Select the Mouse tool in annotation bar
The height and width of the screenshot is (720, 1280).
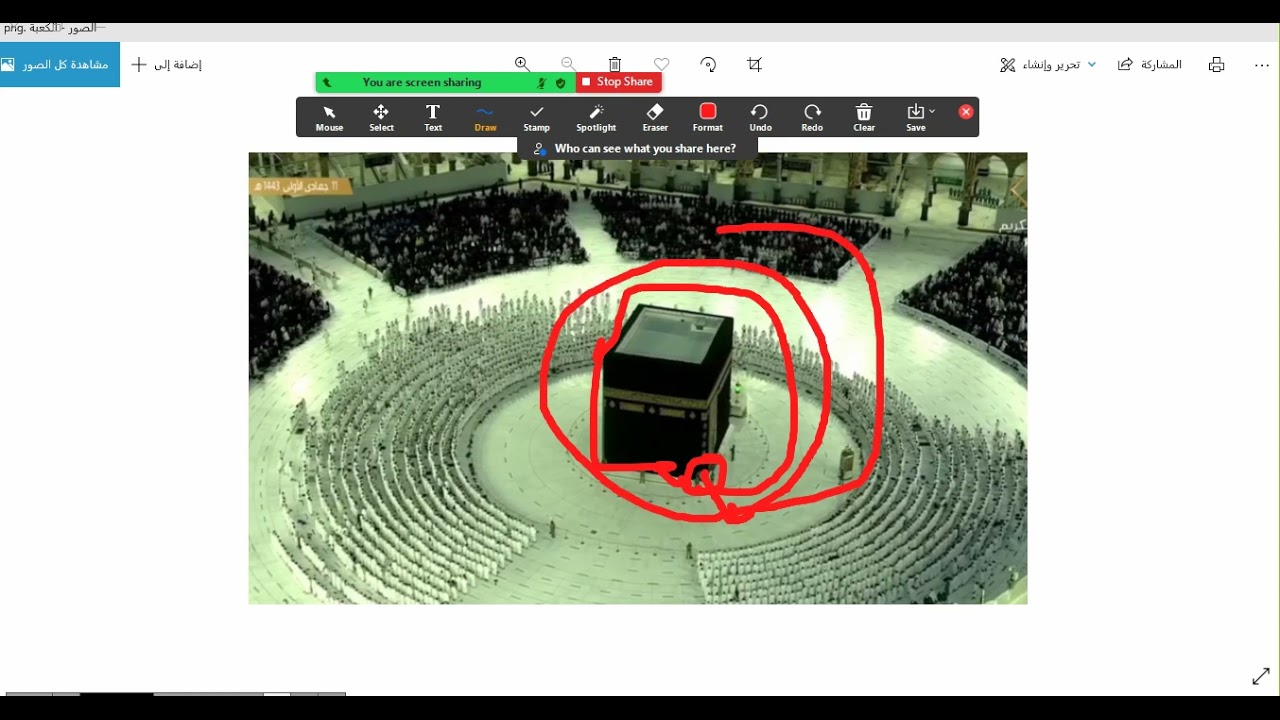pos(329,118)
